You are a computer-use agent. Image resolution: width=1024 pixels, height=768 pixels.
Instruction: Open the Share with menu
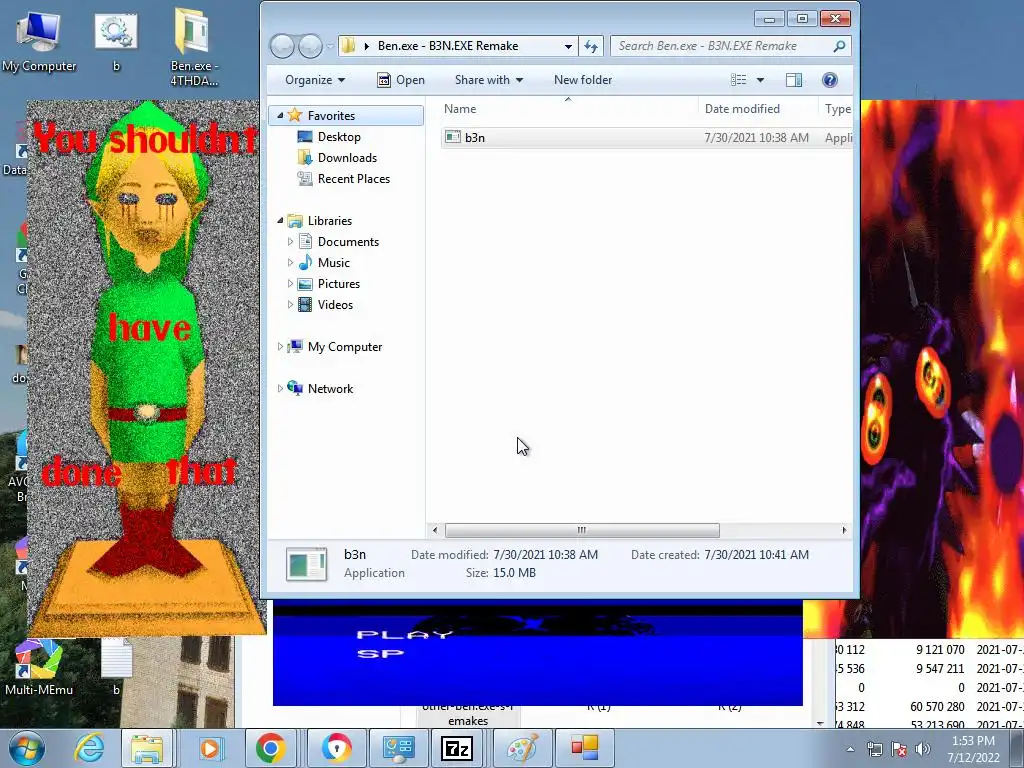488,80
